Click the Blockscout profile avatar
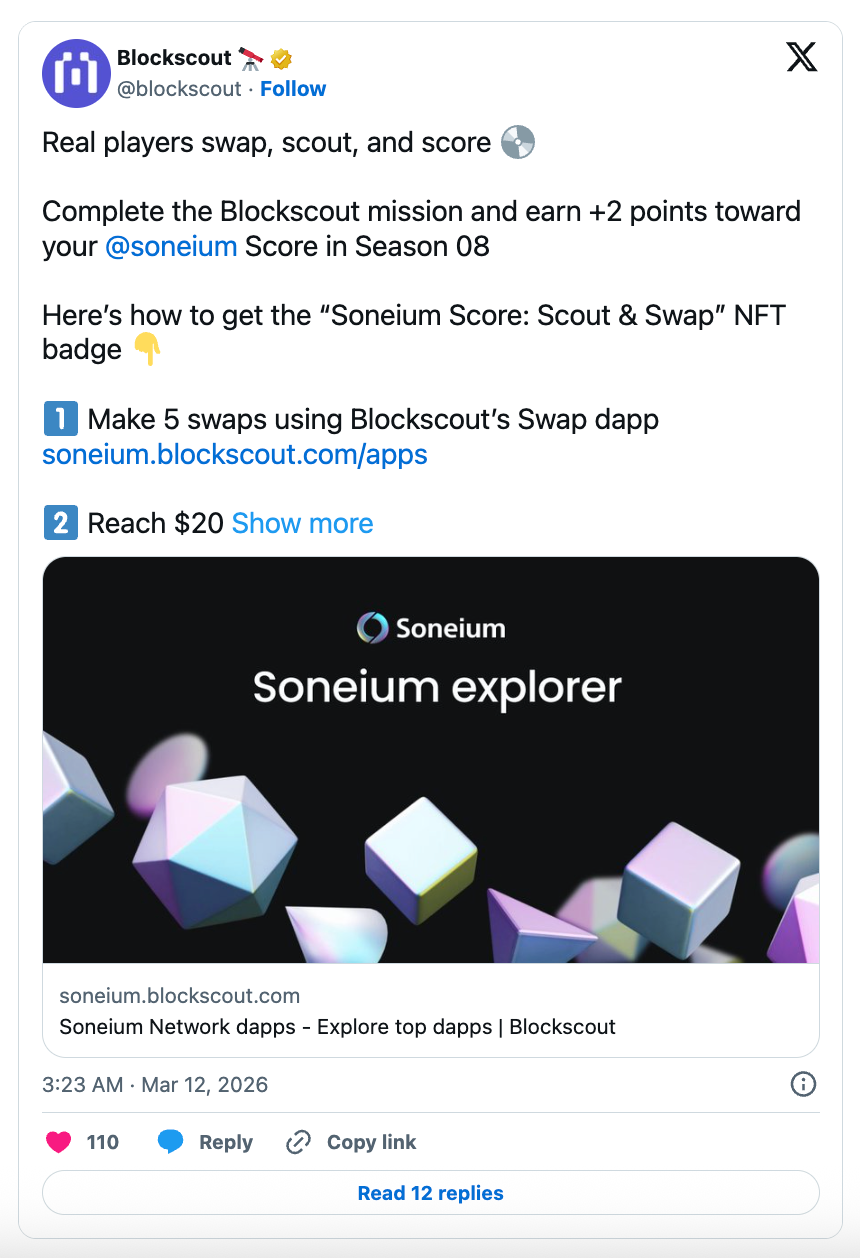The image size is (860, 1258). coord(76,74)
